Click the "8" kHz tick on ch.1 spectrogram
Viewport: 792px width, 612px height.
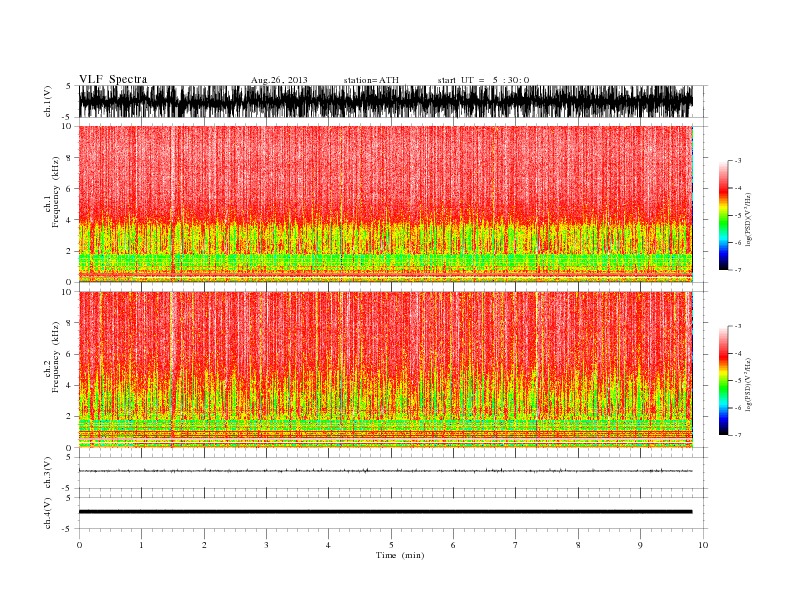click(69, 158)
